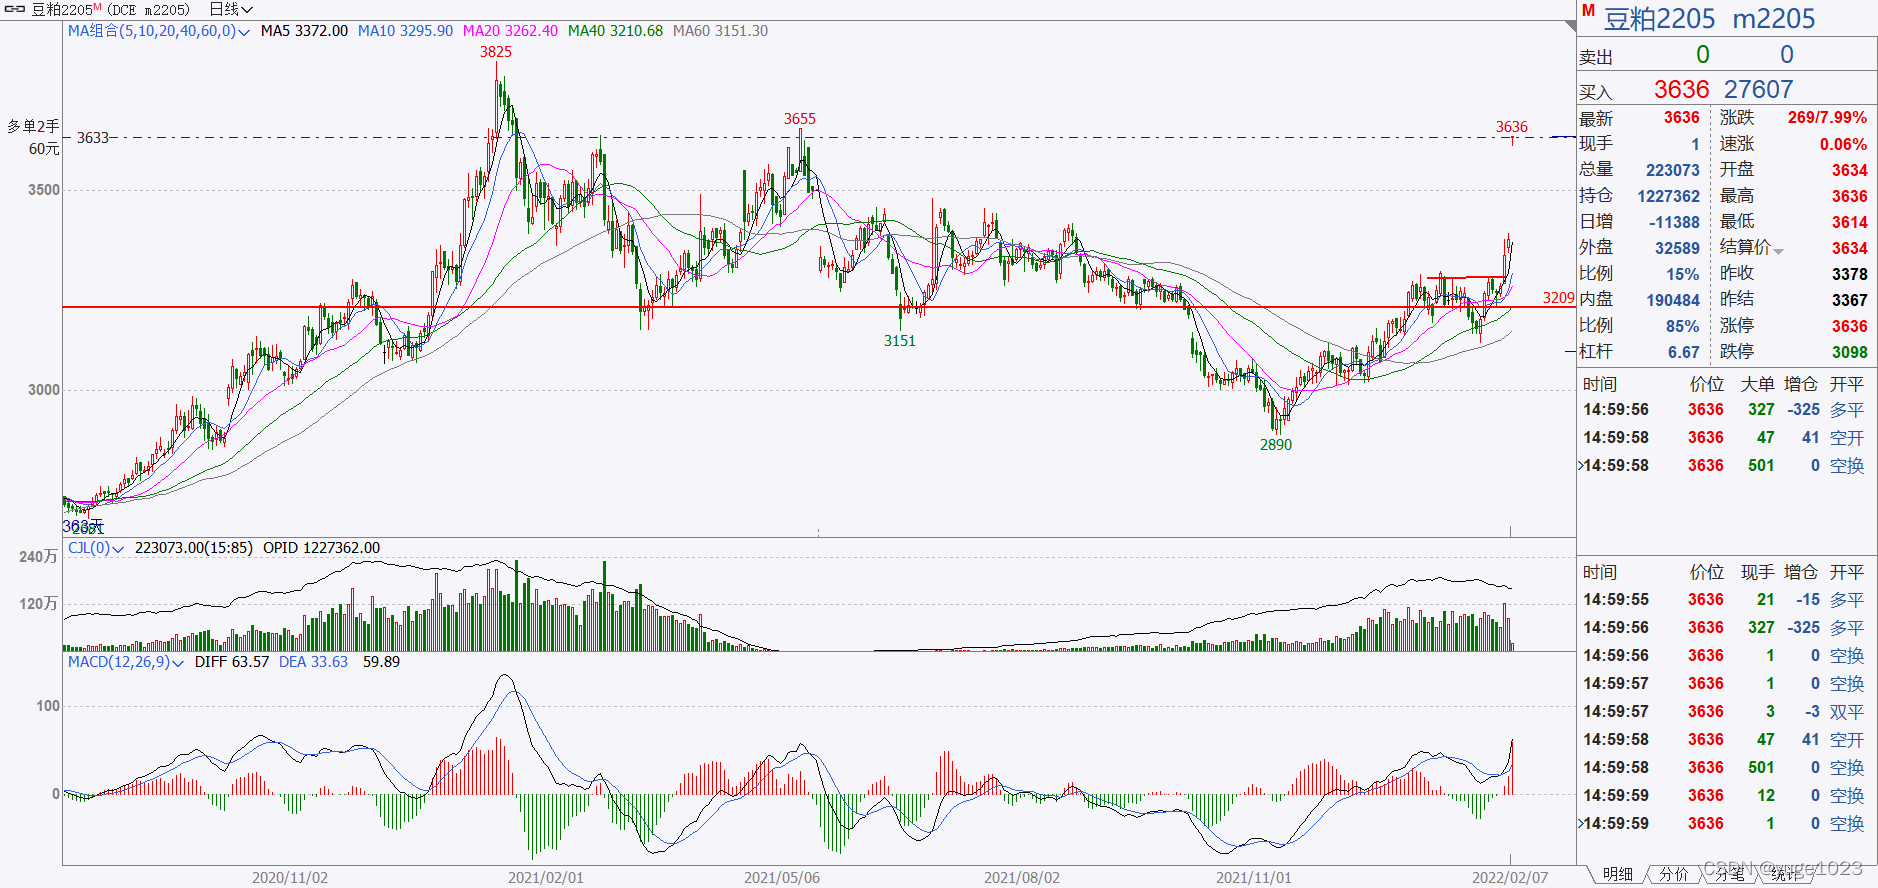Viewport: 1878px width, 888px height.
Task: Click the 2022/02/07 date axis label
Action: (1510, 877)
